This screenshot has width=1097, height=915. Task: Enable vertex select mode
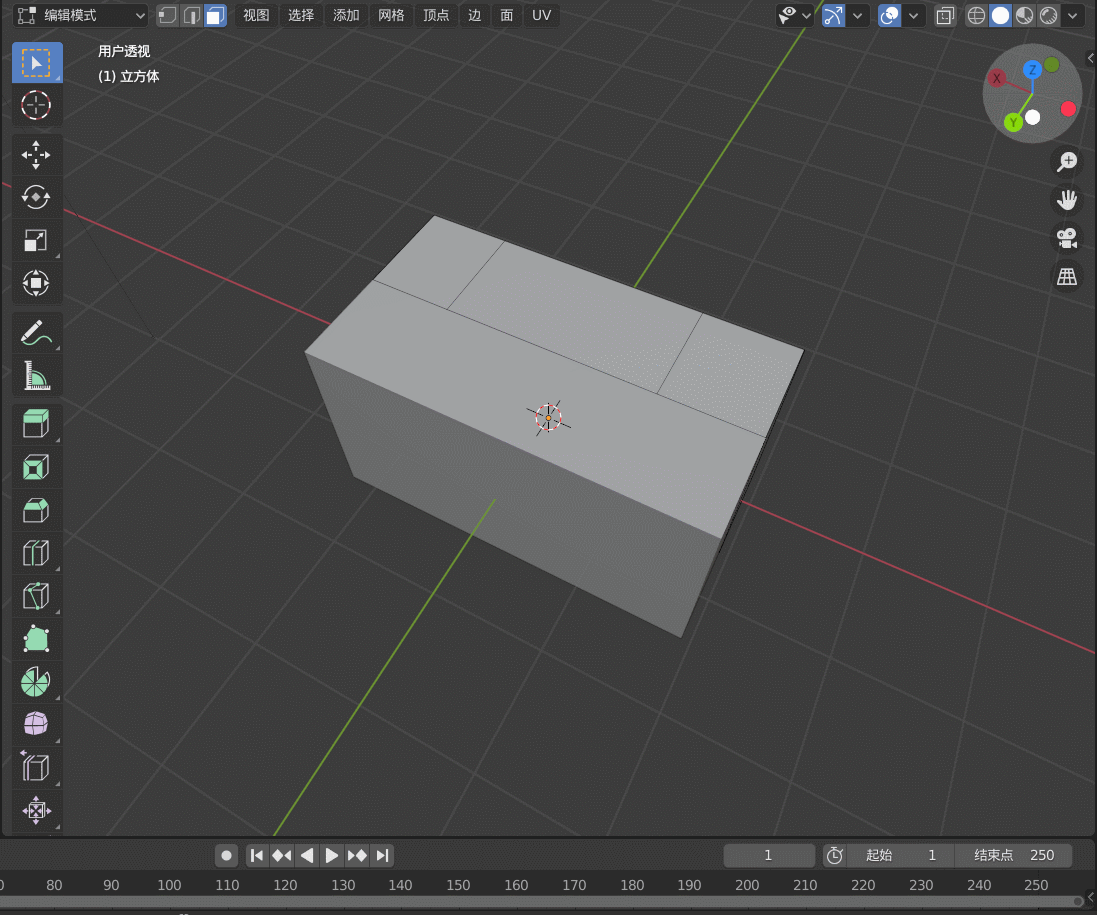(167, 15)
